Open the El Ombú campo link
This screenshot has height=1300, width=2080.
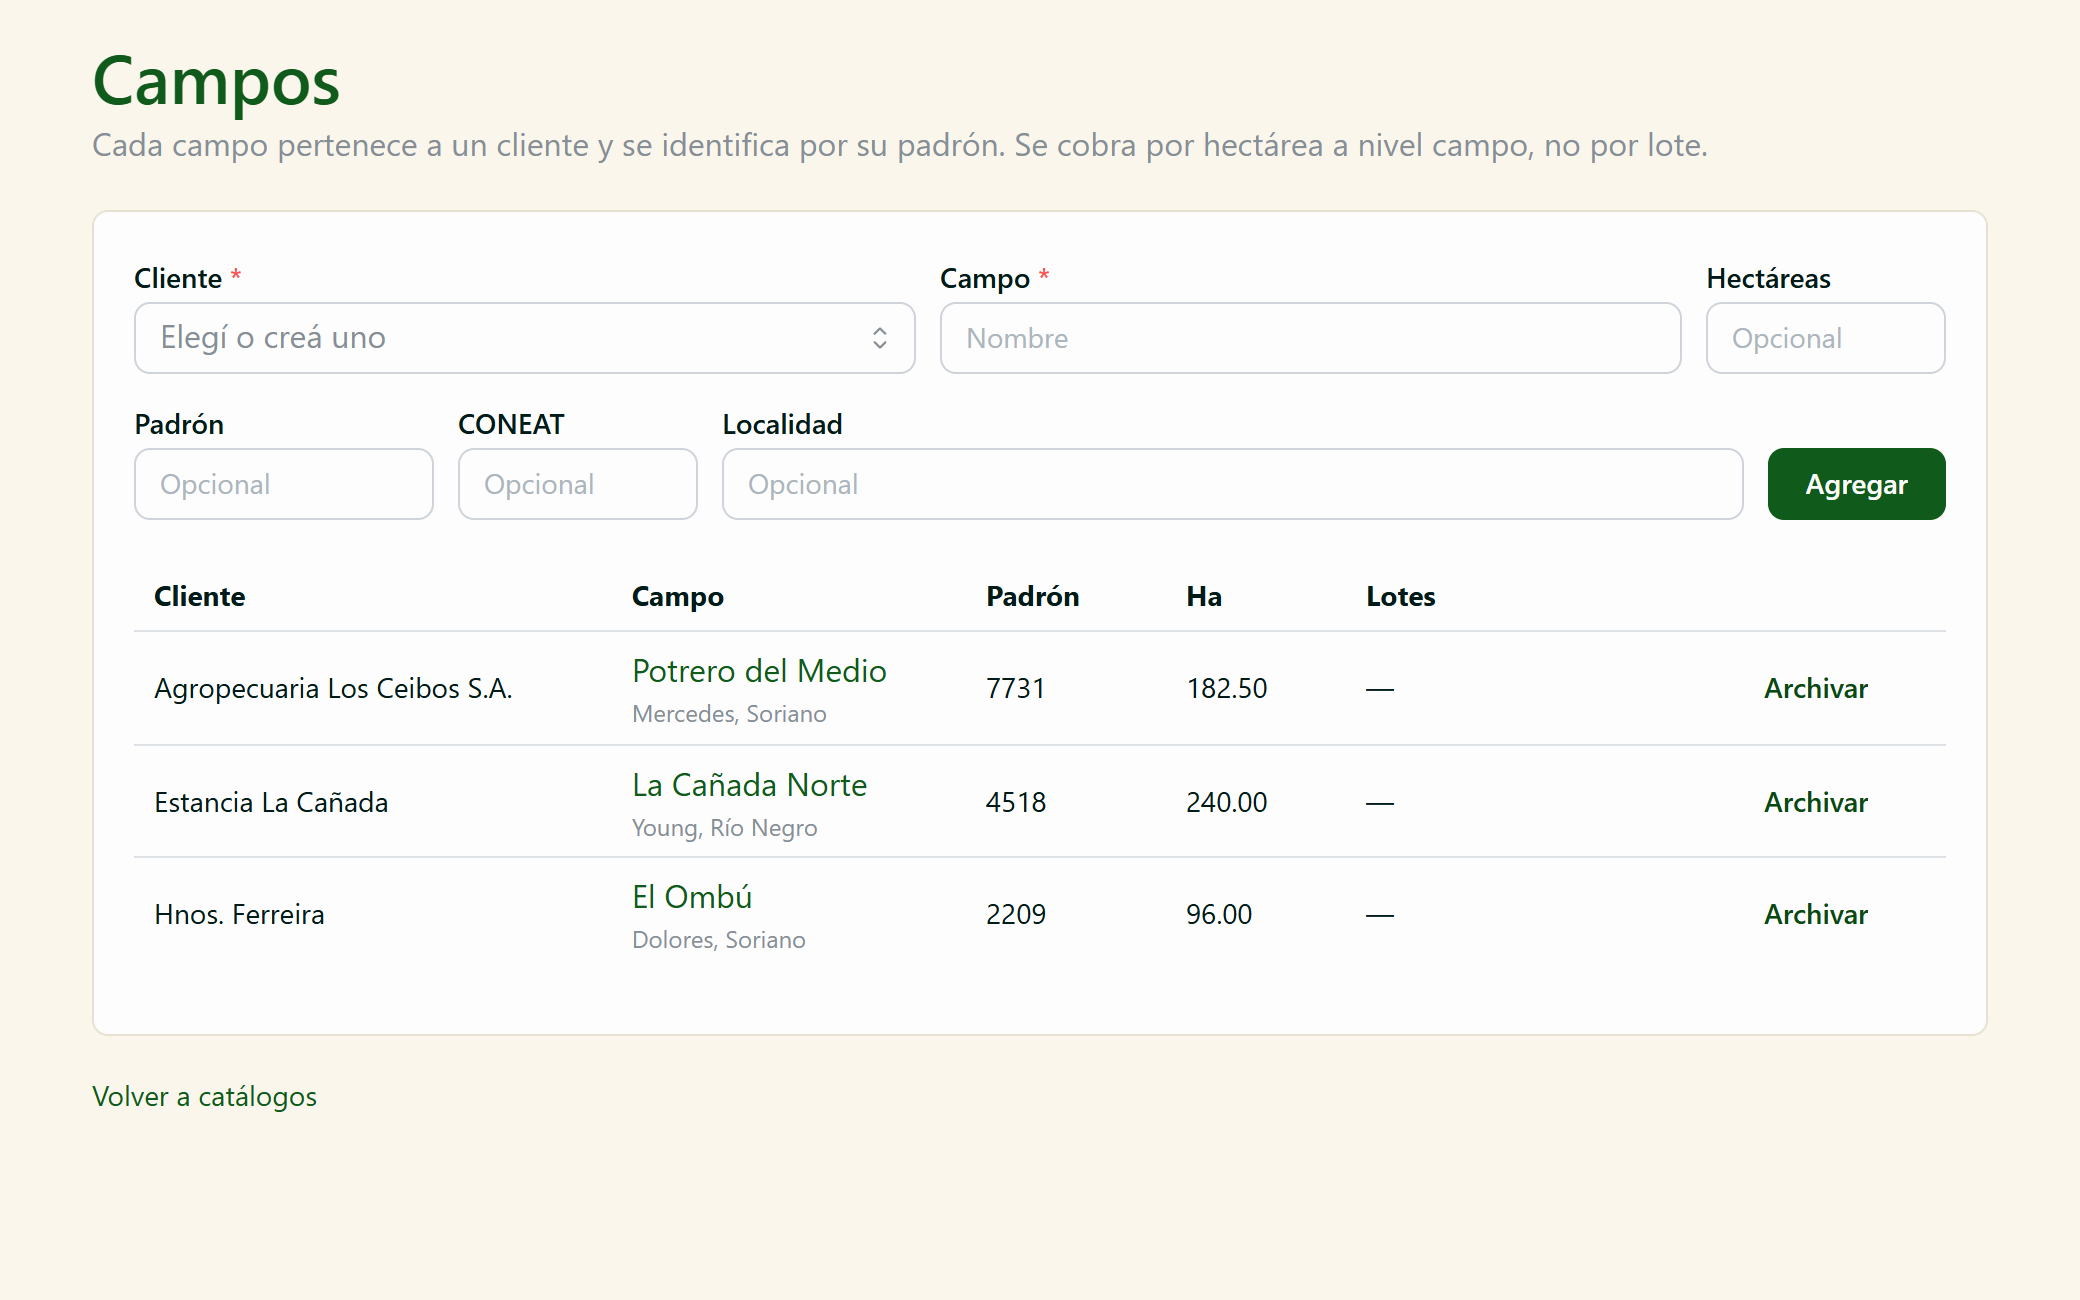pyautogui.click(x=692, y=897)
